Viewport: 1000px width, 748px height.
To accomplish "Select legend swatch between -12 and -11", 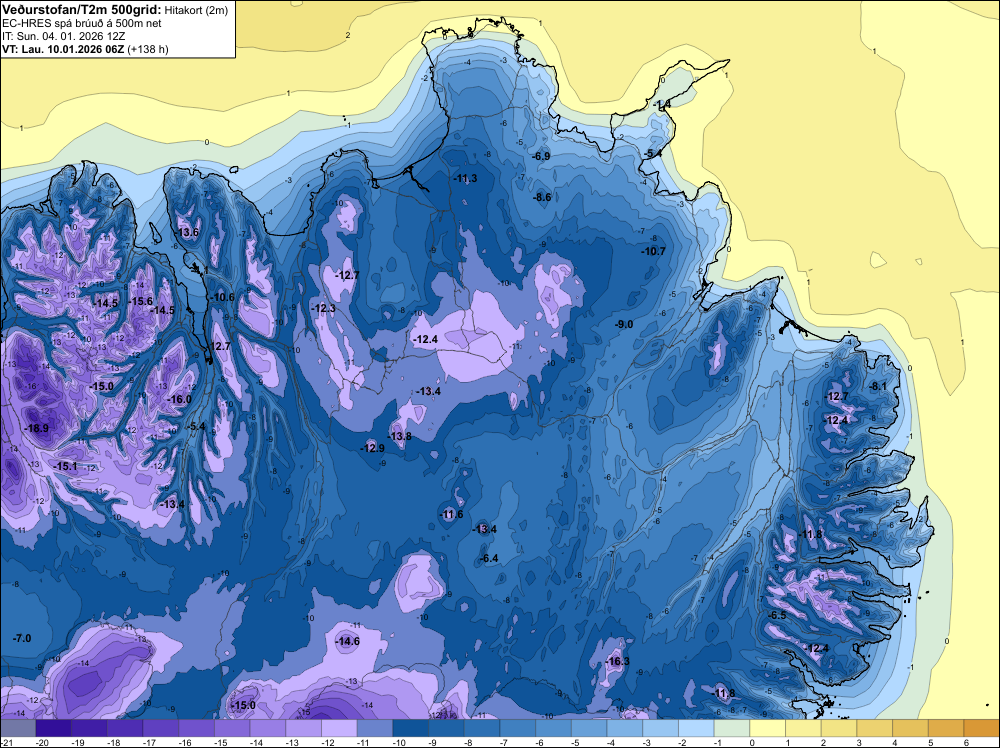I will (339, 728).
